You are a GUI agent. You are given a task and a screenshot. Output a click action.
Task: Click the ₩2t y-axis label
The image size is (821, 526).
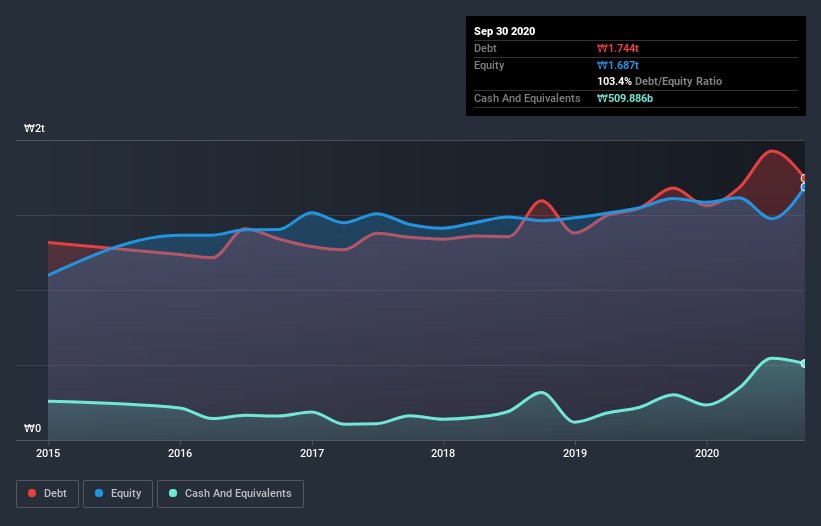(35, 128)
